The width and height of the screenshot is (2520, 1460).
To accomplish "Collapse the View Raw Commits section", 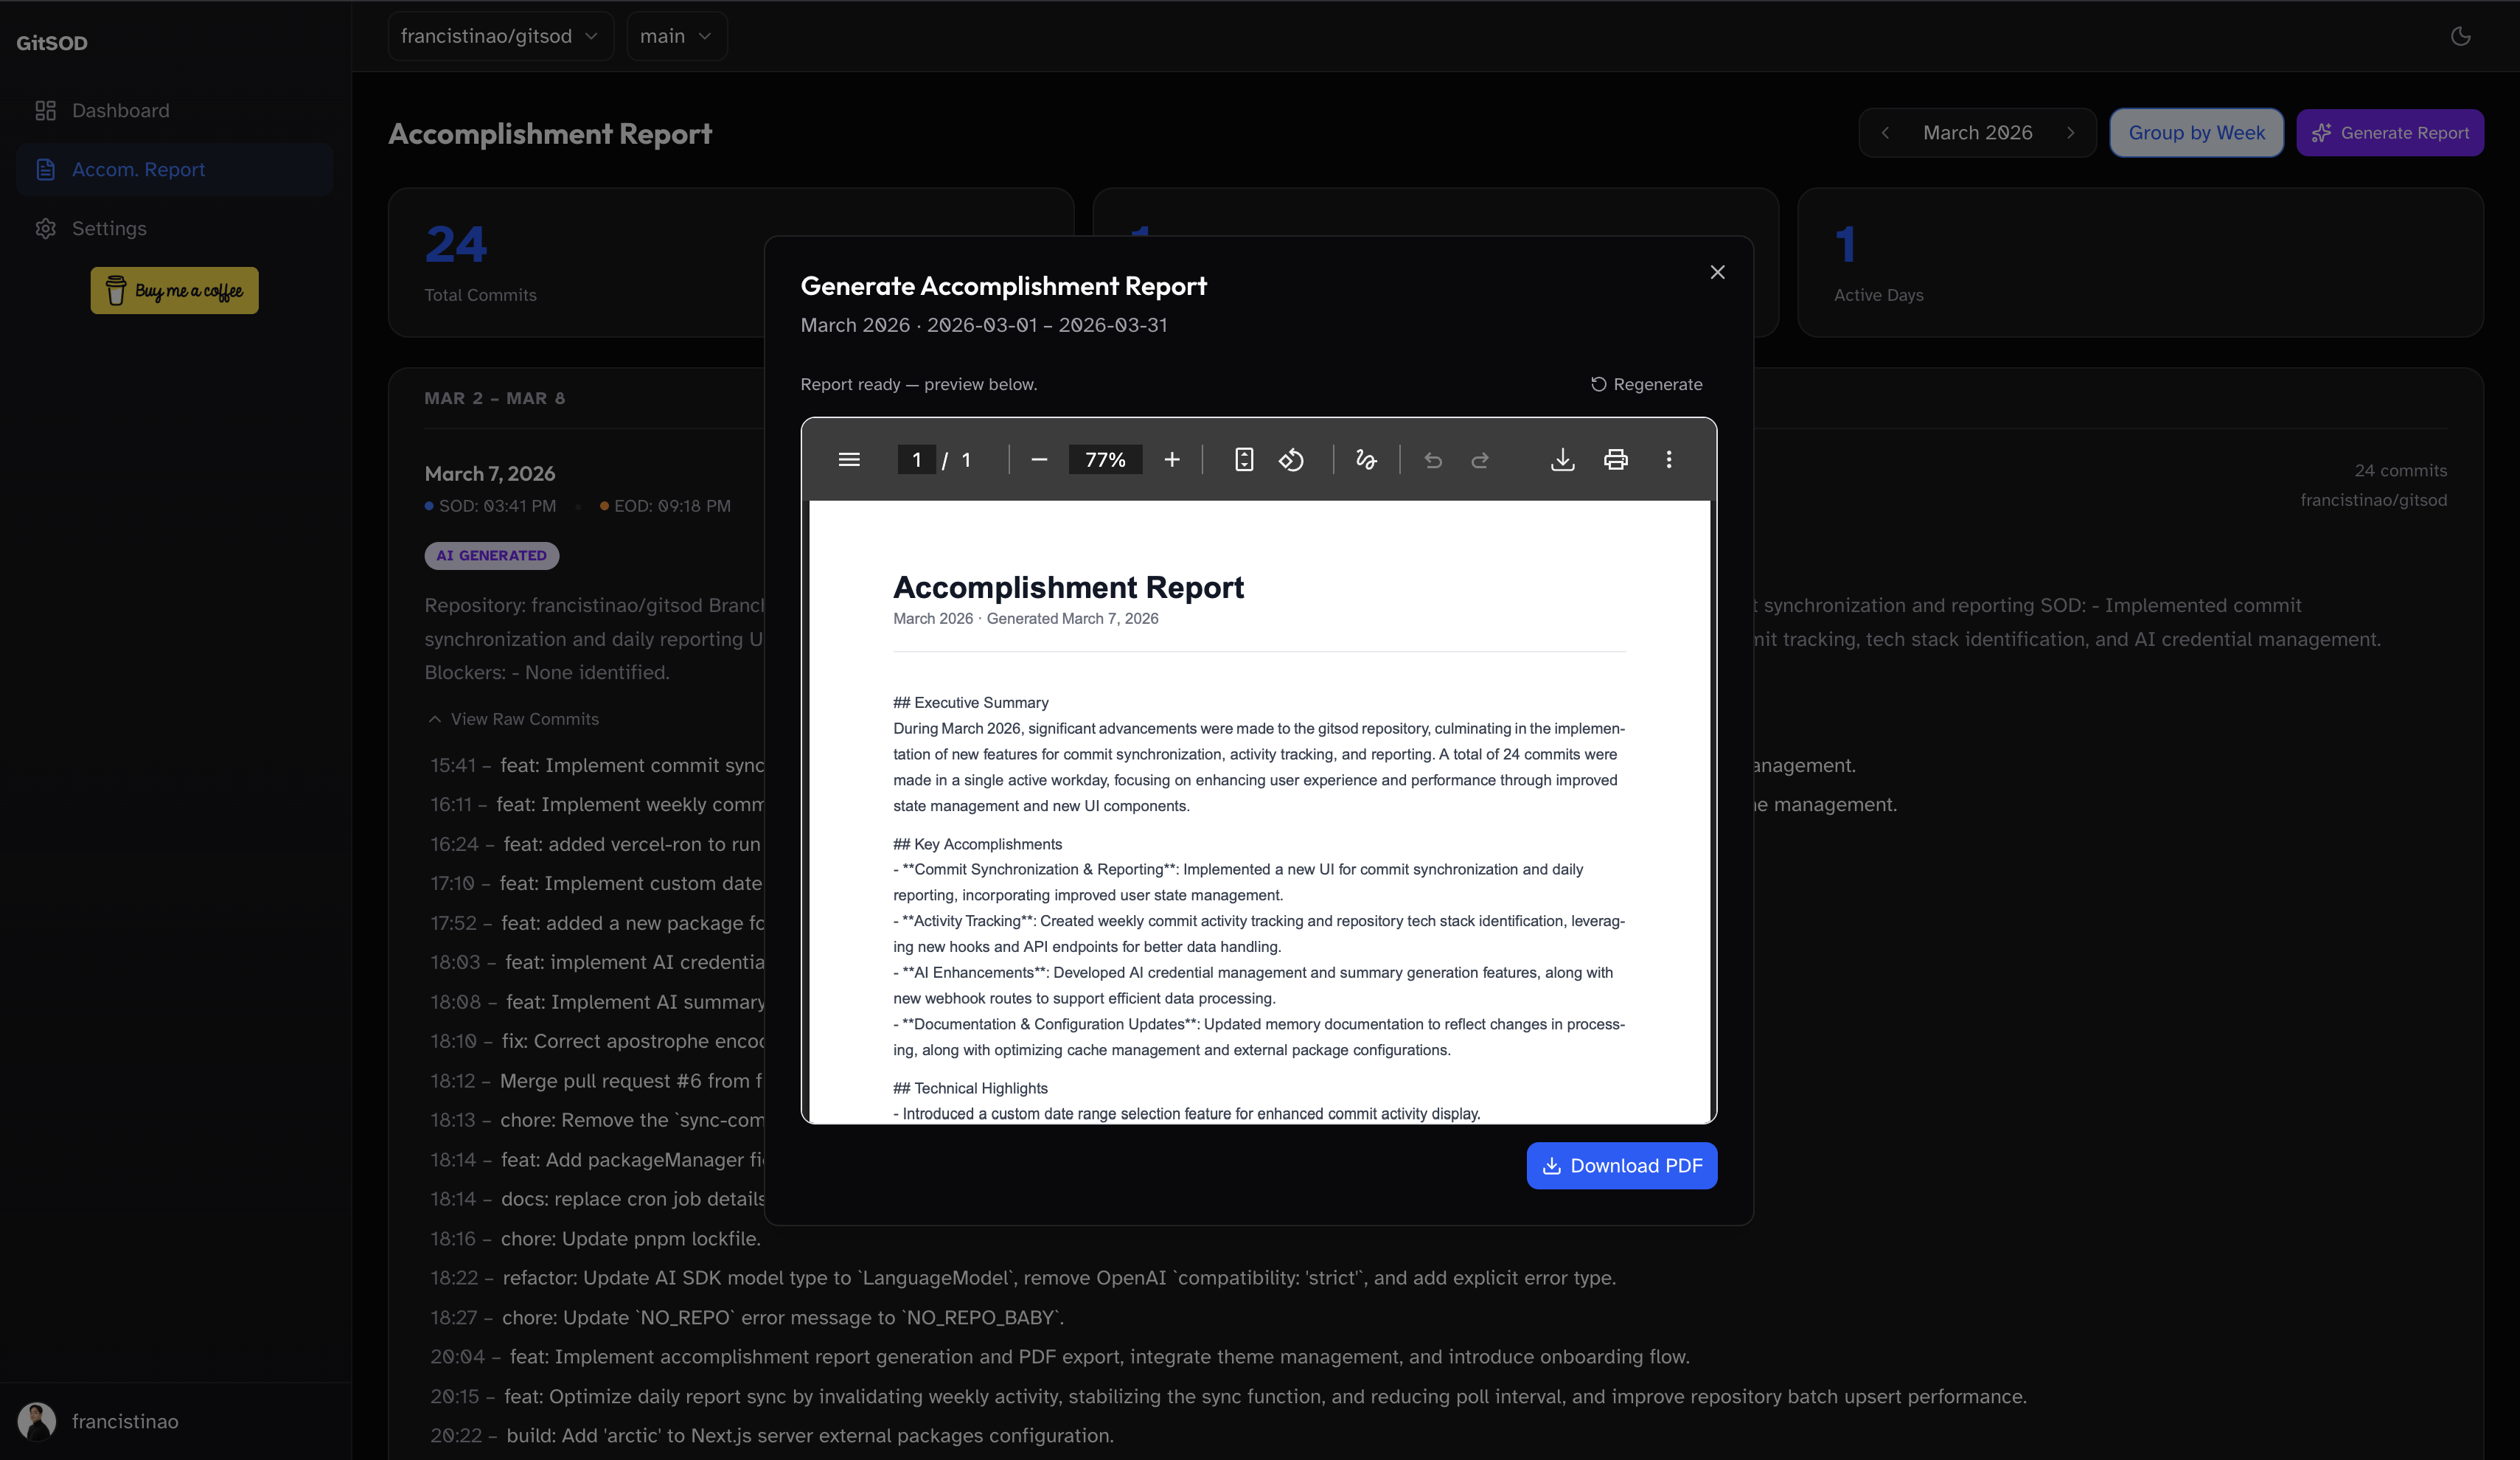I will tap(514, 719).
